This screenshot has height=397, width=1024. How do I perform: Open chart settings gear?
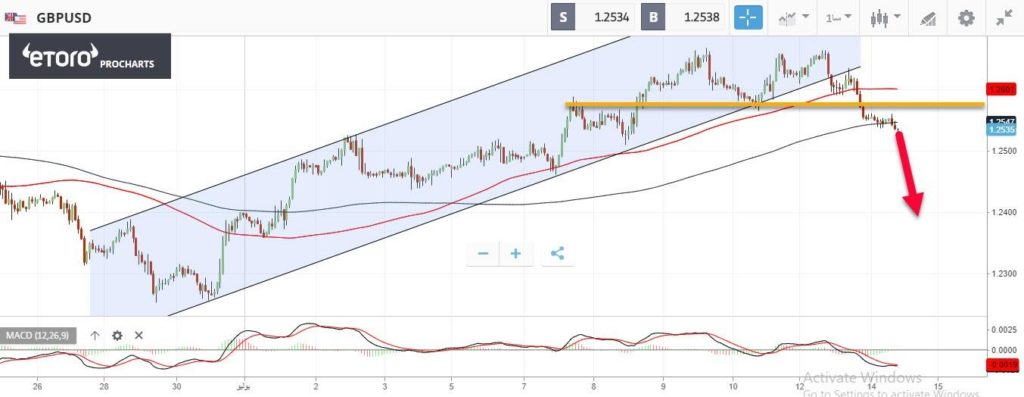[966, 18]
